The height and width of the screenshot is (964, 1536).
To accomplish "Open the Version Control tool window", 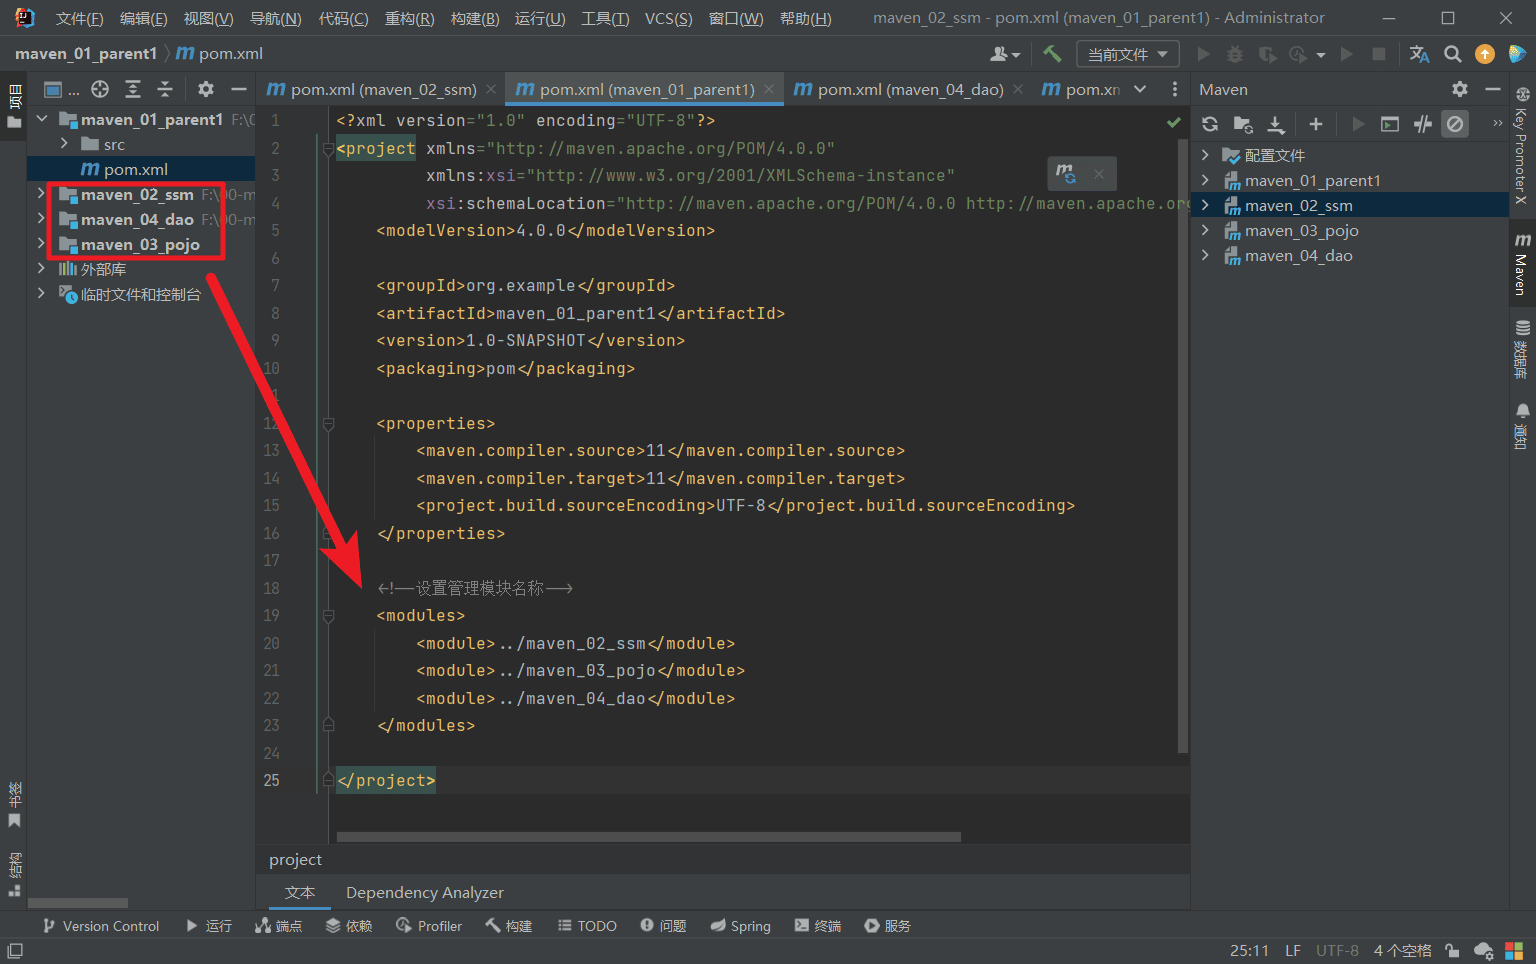I will 101,926.
